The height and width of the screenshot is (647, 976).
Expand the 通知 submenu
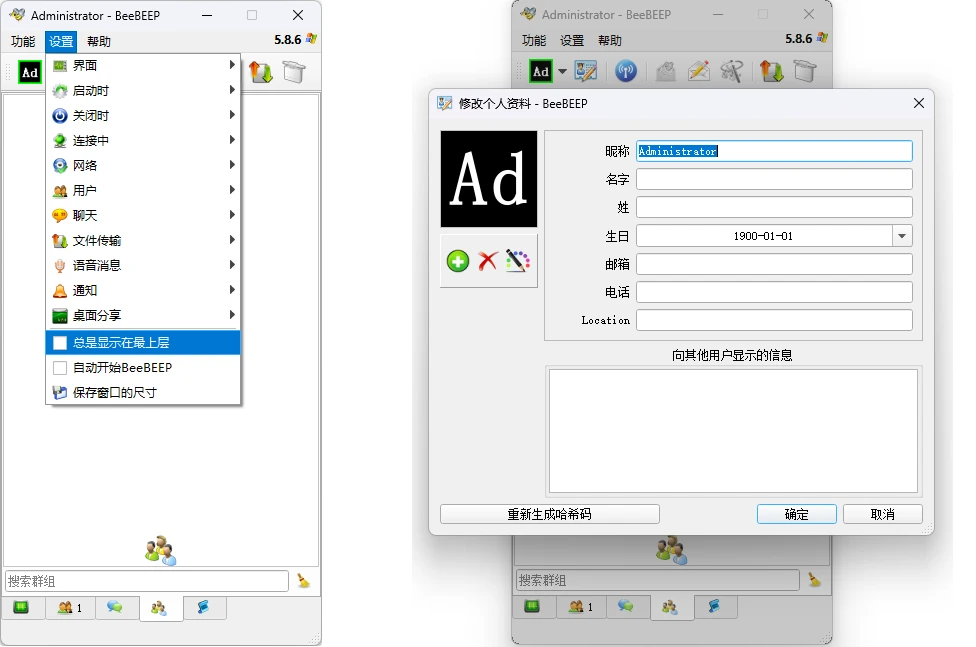click(143, 290)
